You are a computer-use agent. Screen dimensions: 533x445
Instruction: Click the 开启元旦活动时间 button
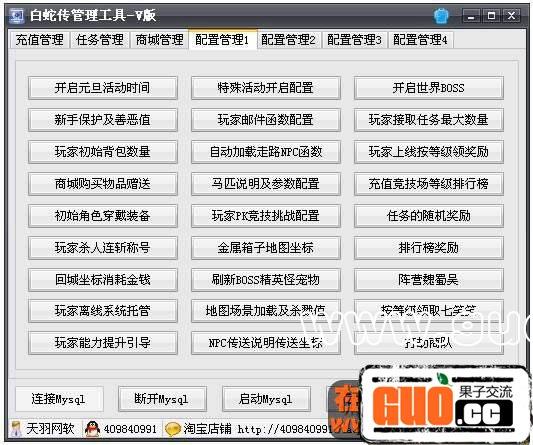[103, 88]
